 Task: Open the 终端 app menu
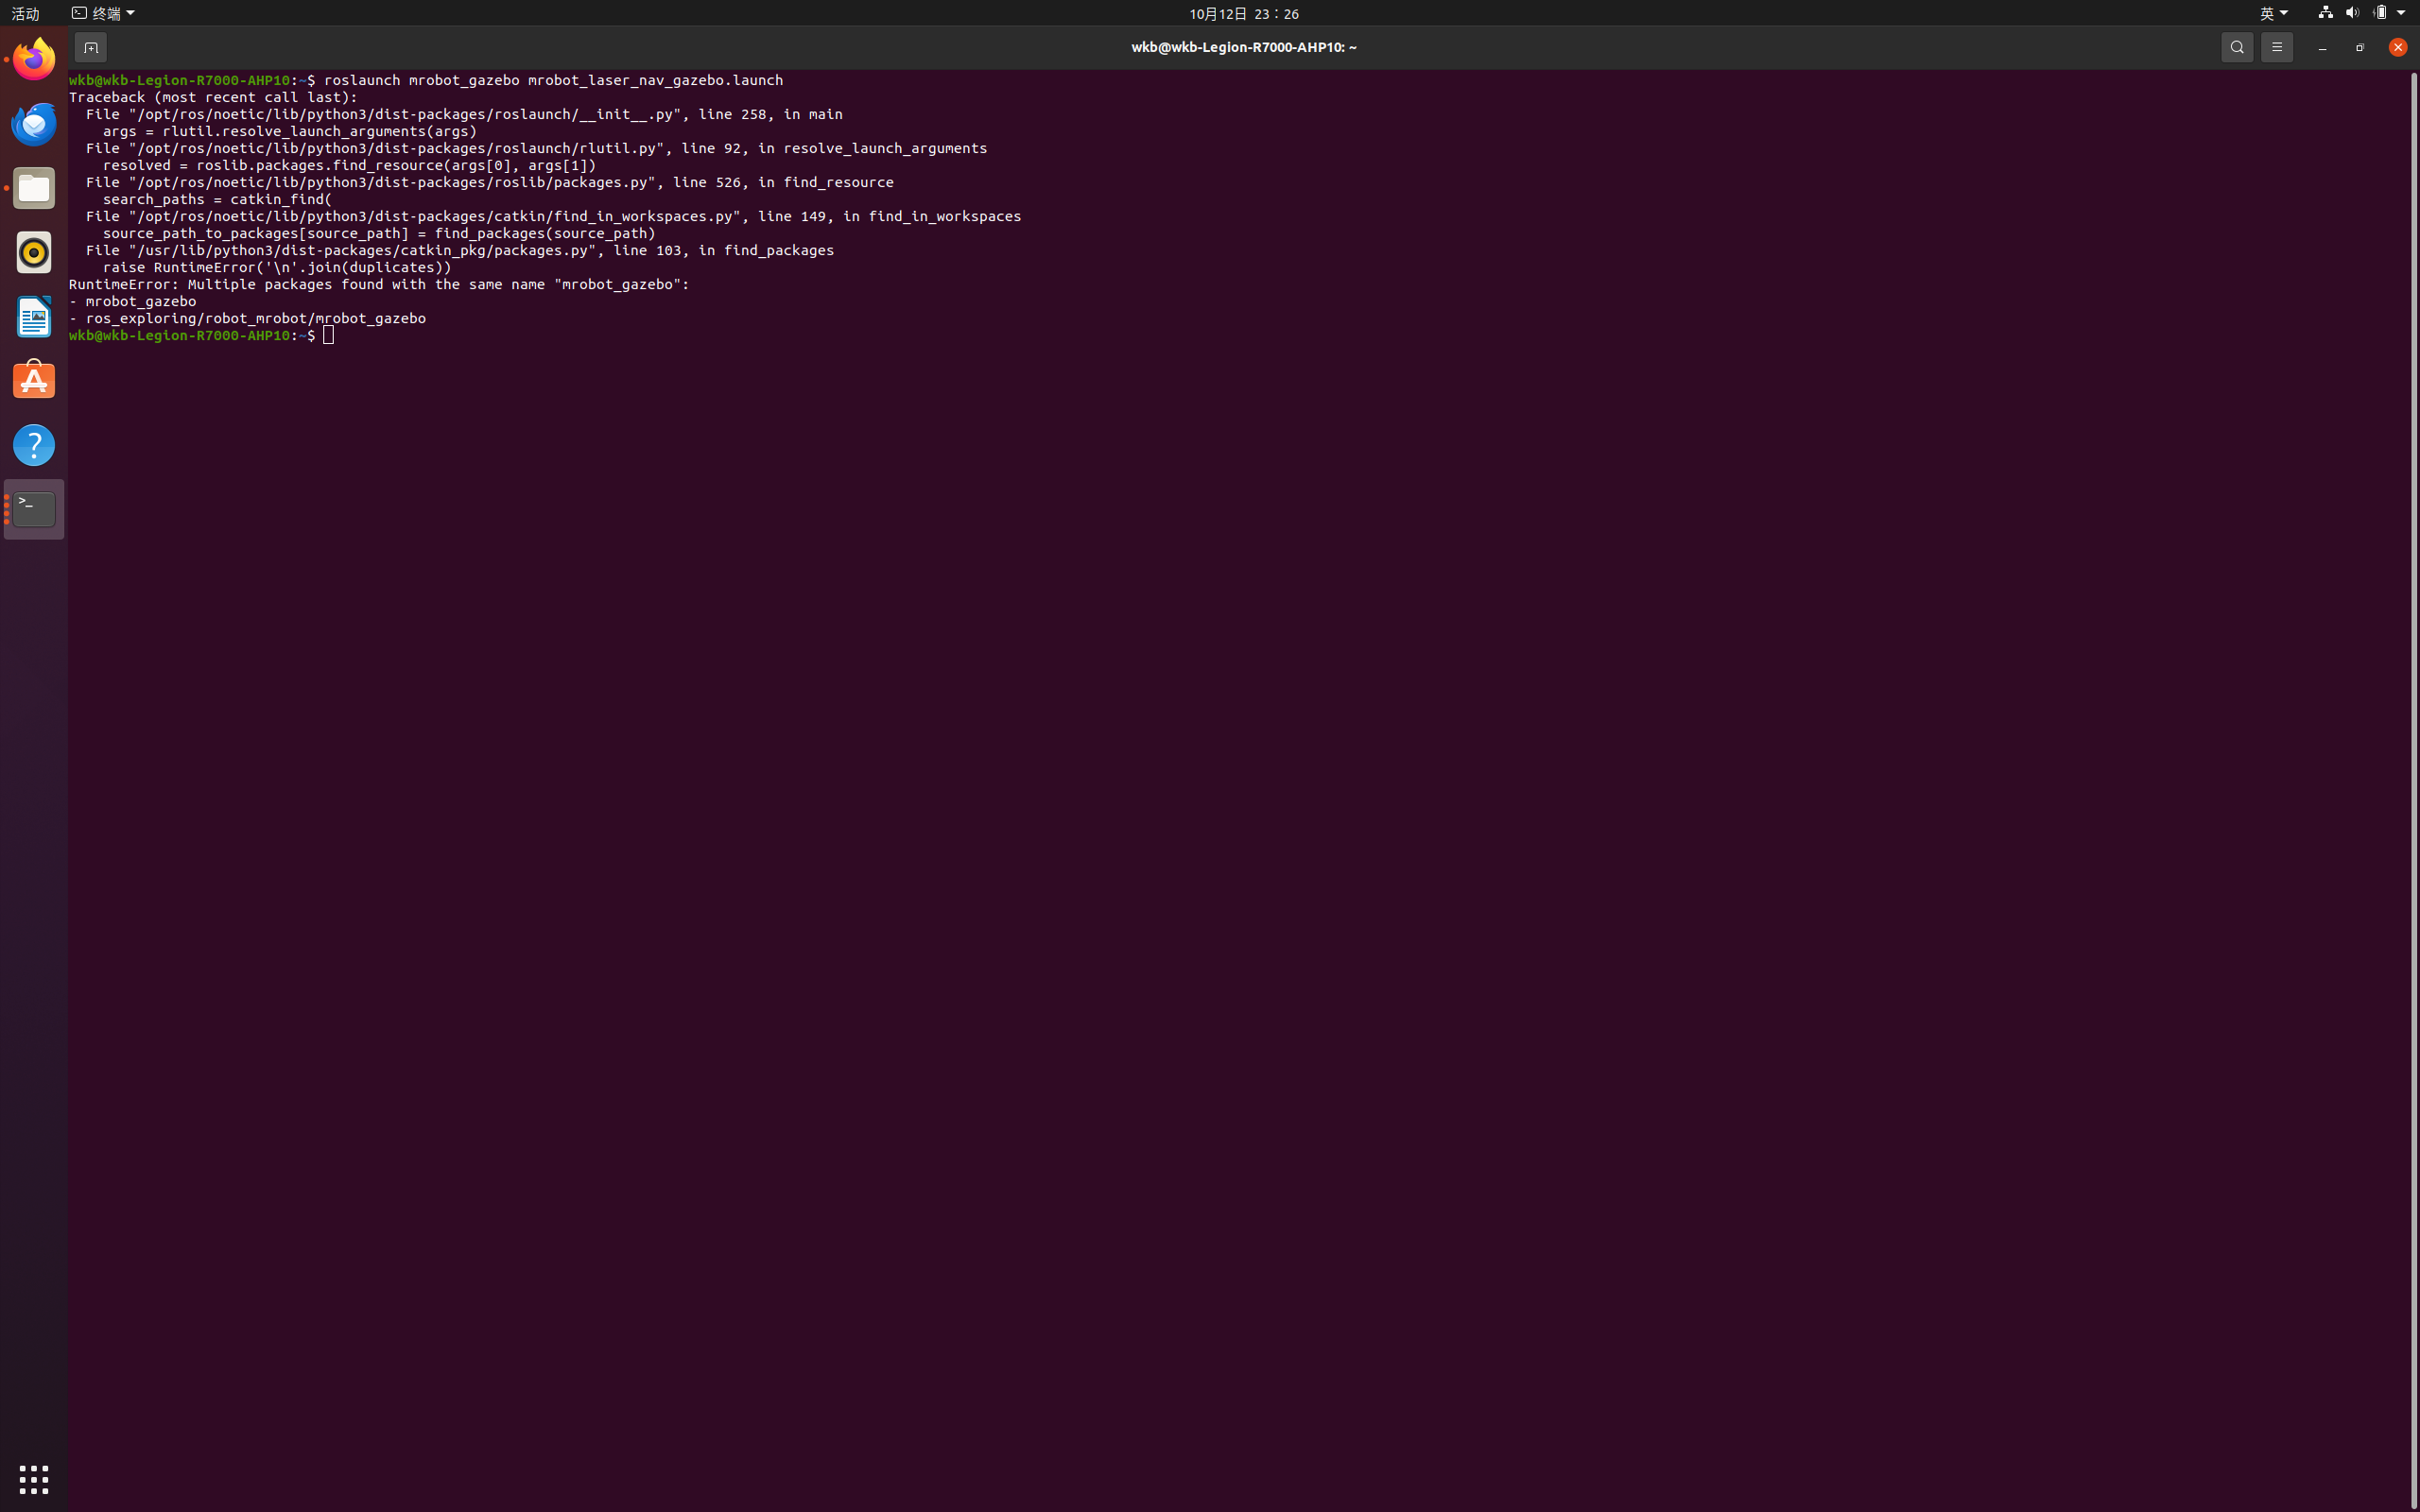(103, 13)
